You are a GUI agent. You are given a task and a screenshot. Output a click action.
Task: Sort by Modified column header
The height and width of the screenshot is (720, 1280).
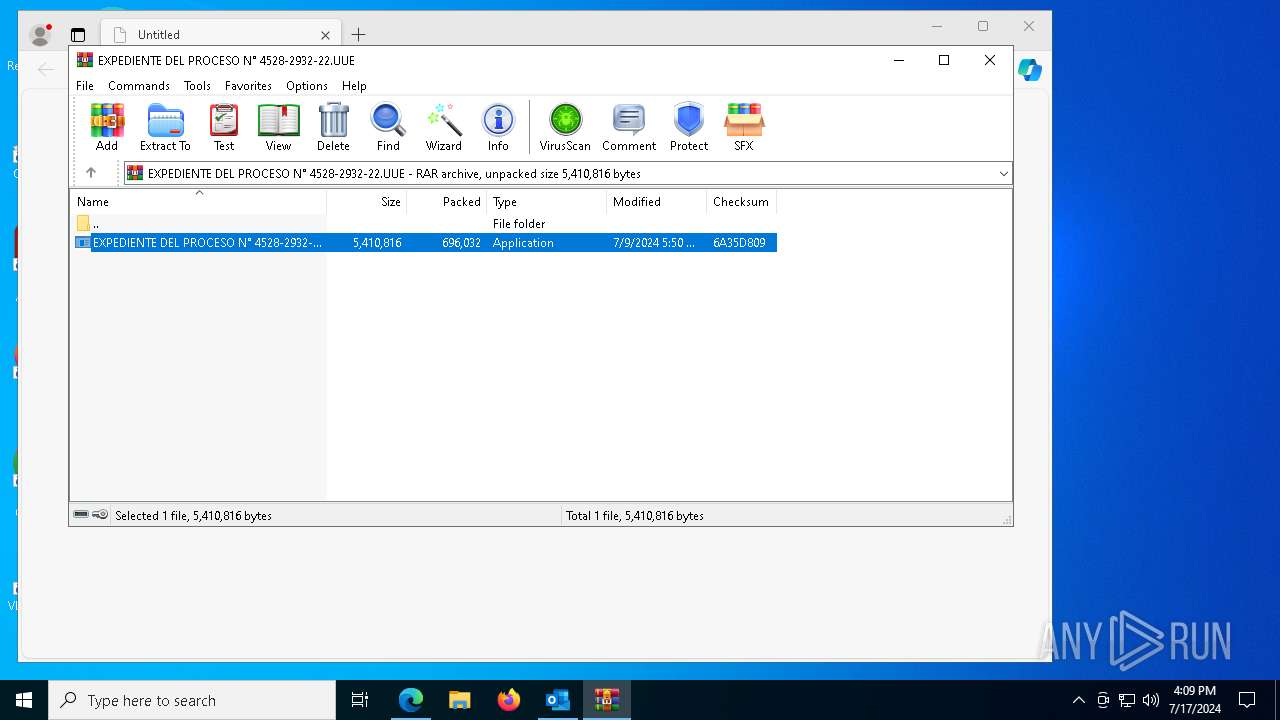(657, 201)
